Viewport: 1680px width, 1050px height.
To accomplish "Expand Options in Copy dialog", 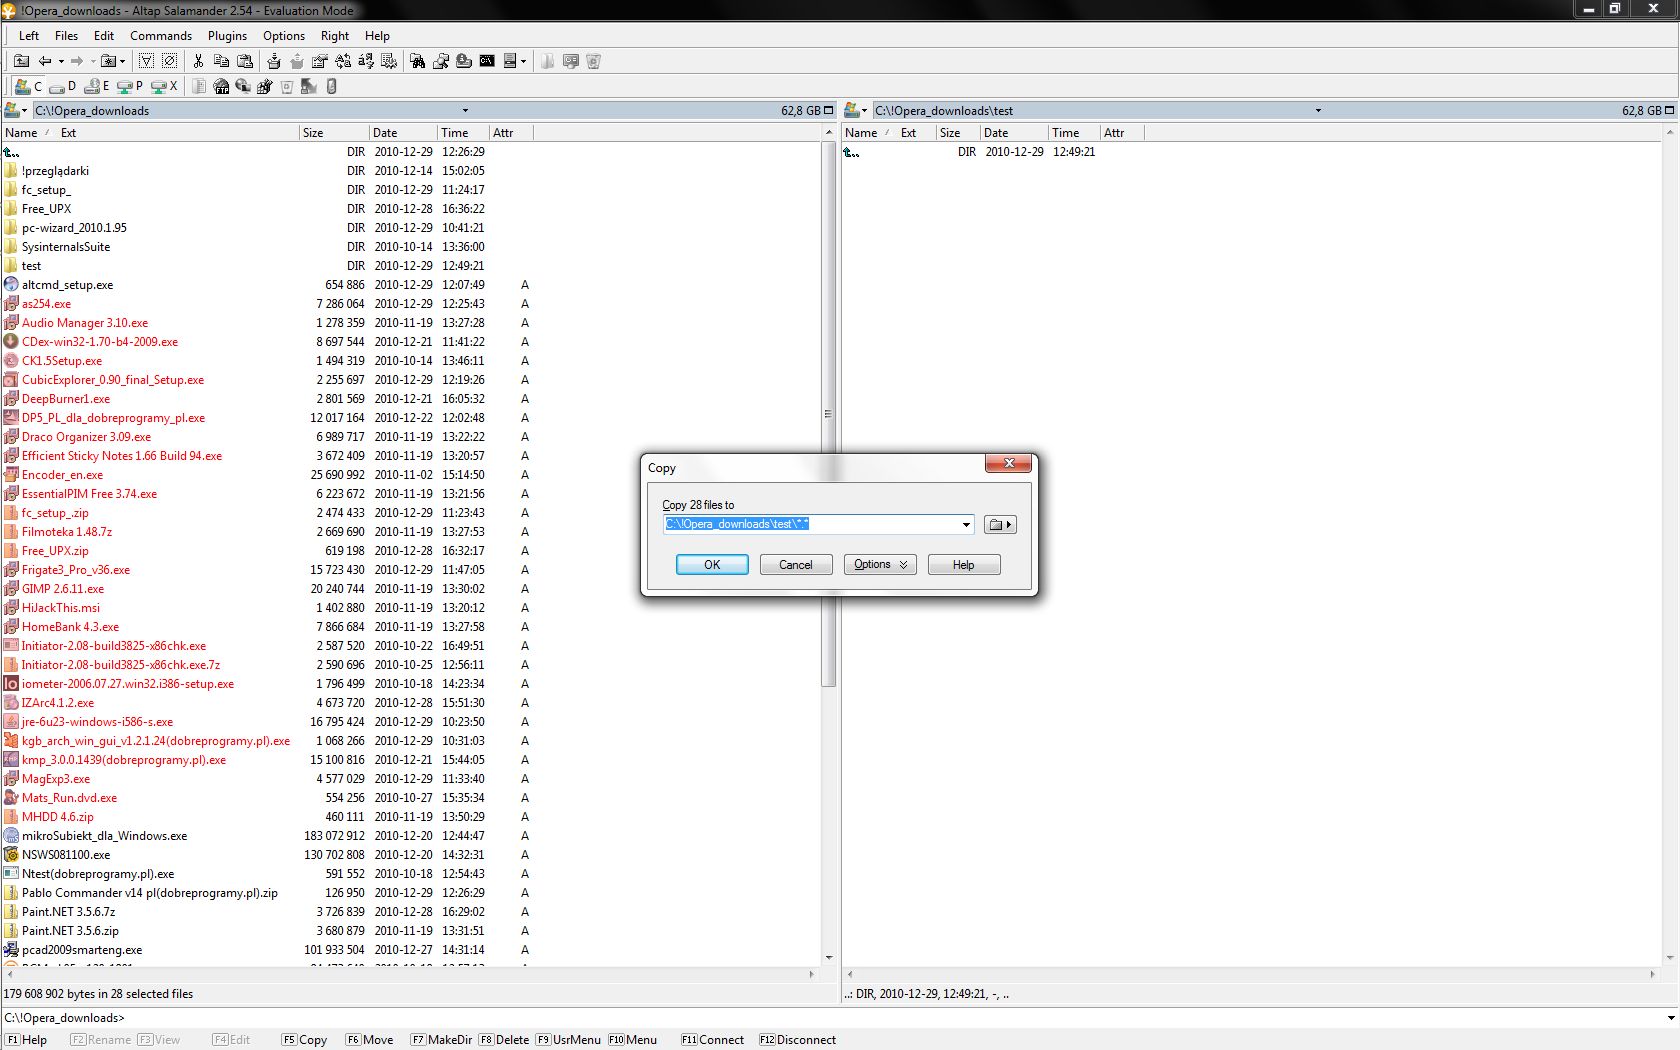I will [x=880, y=565].
